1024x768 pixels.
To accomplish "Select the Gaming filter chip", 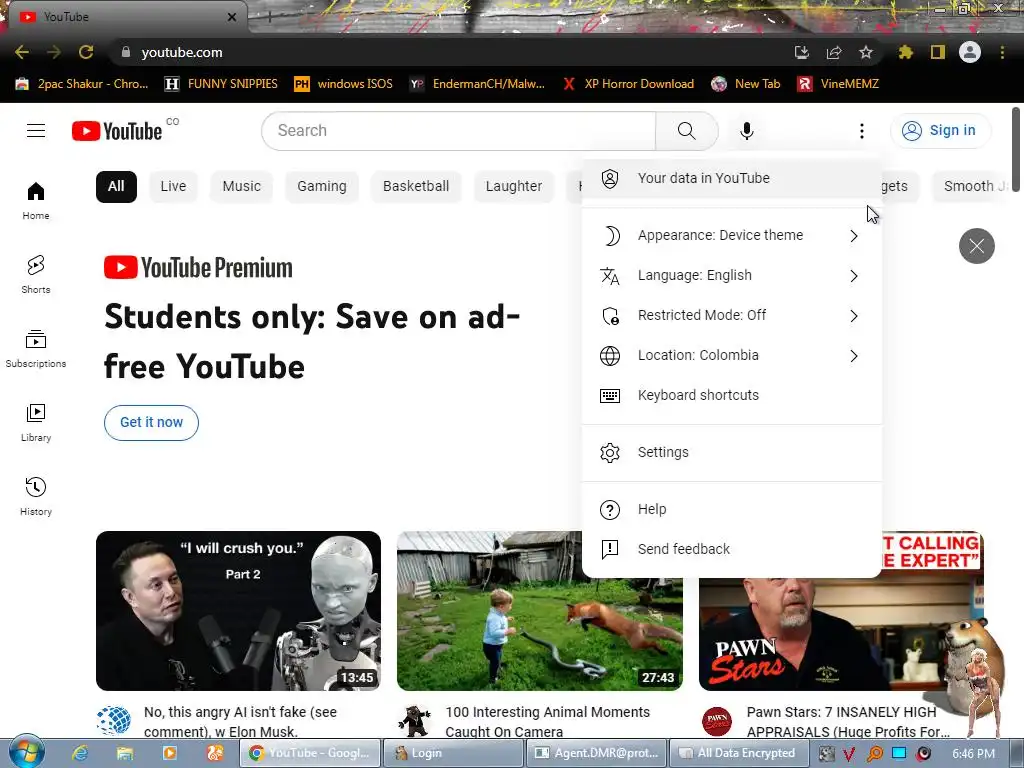I will tap(321, 187).
